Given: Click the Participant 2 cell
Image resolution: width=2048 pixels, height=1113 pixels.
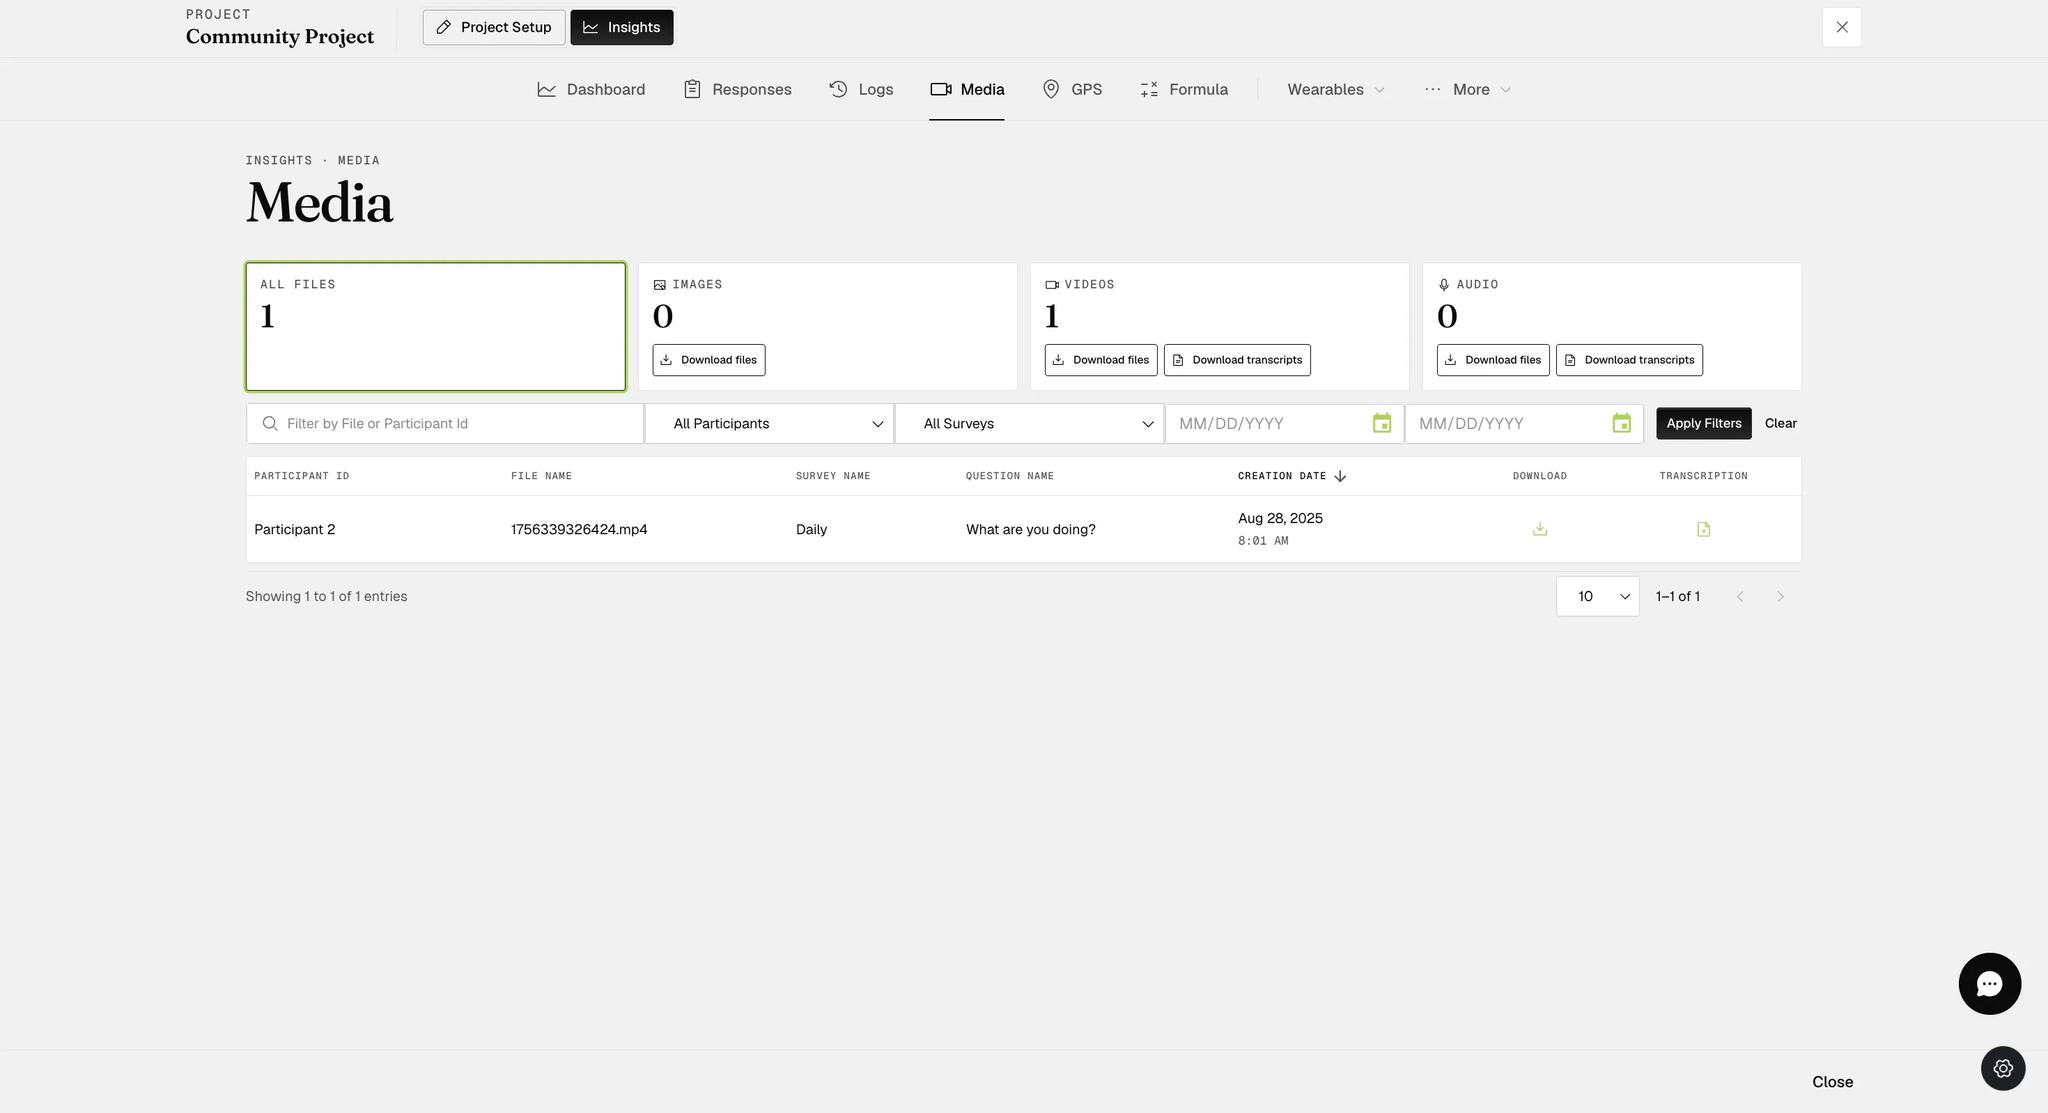Looking at the screenshot, I should 295,530.
